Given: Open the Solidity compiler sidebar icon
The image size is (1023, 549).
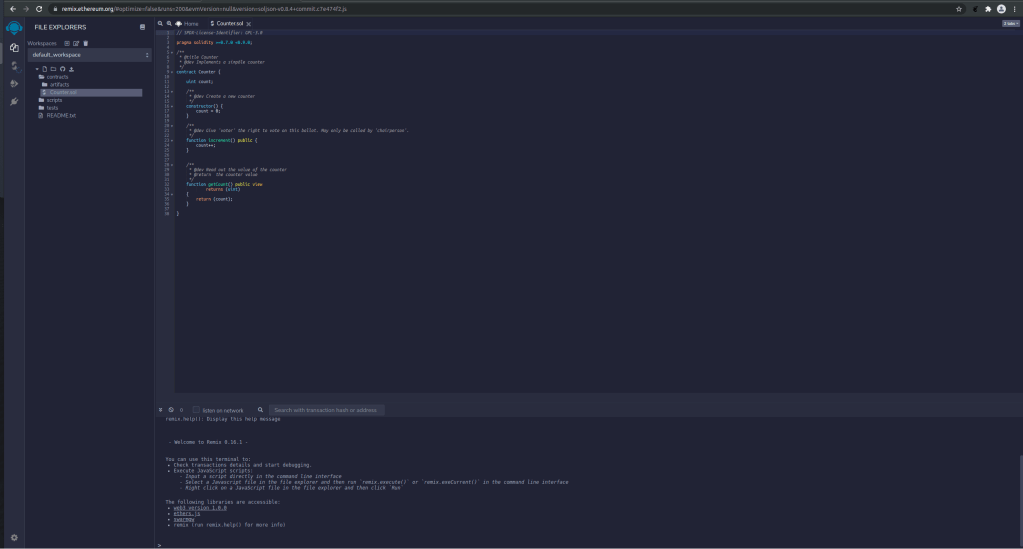Looking at the screenshot, I should pos(14,66).
